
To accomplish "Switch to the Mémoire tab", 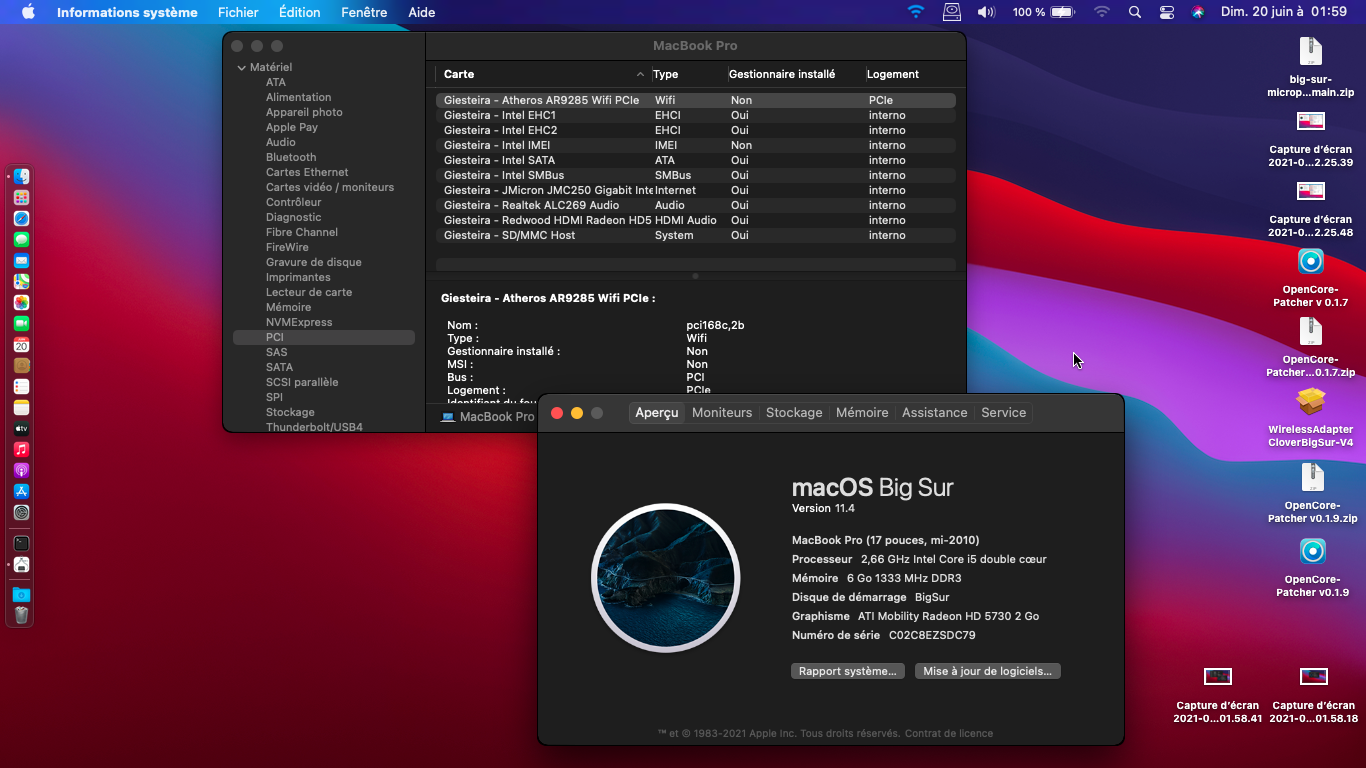I will pos(862,412).
